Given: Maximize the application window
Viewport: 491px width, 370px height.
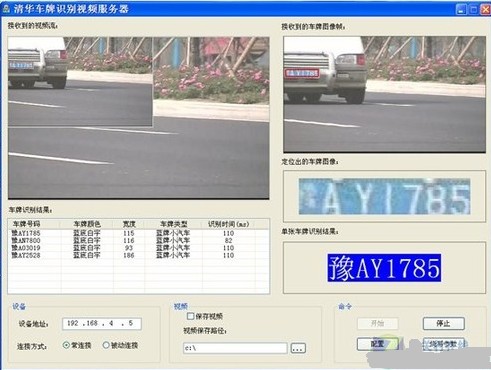Looking at the screenshot, I should (473, 9).
